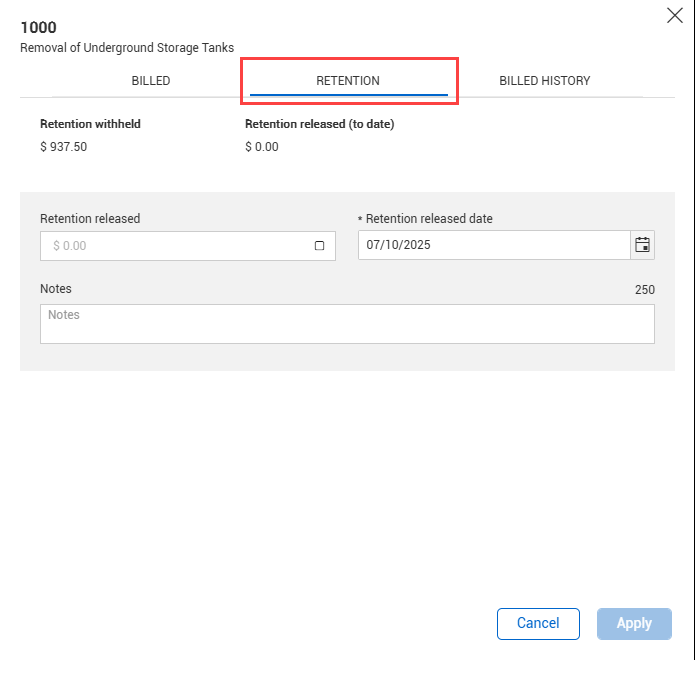Click the $ 0.00 released to date value
Viewport: 695px width, 673px height.
click(262, 147)
